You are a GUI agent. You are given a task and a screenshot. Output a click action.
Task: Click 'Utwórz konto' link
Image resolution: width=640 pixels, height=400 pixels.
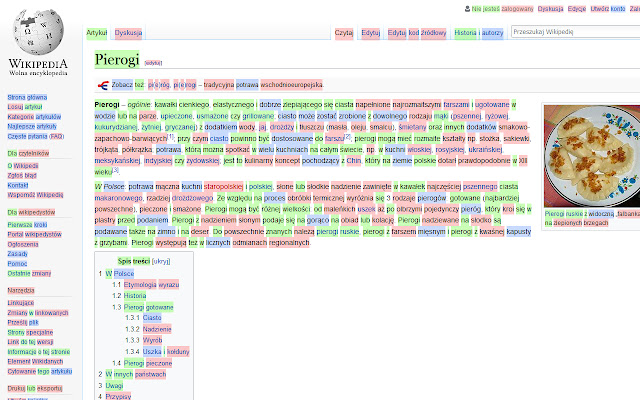pyautogui.click(x=608, y=9)
